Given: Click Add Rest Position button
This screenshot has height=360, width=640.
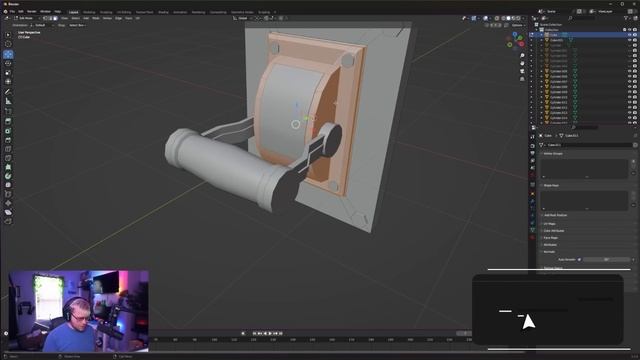Looking at the screenshot, I should click(x=556, y=215).
